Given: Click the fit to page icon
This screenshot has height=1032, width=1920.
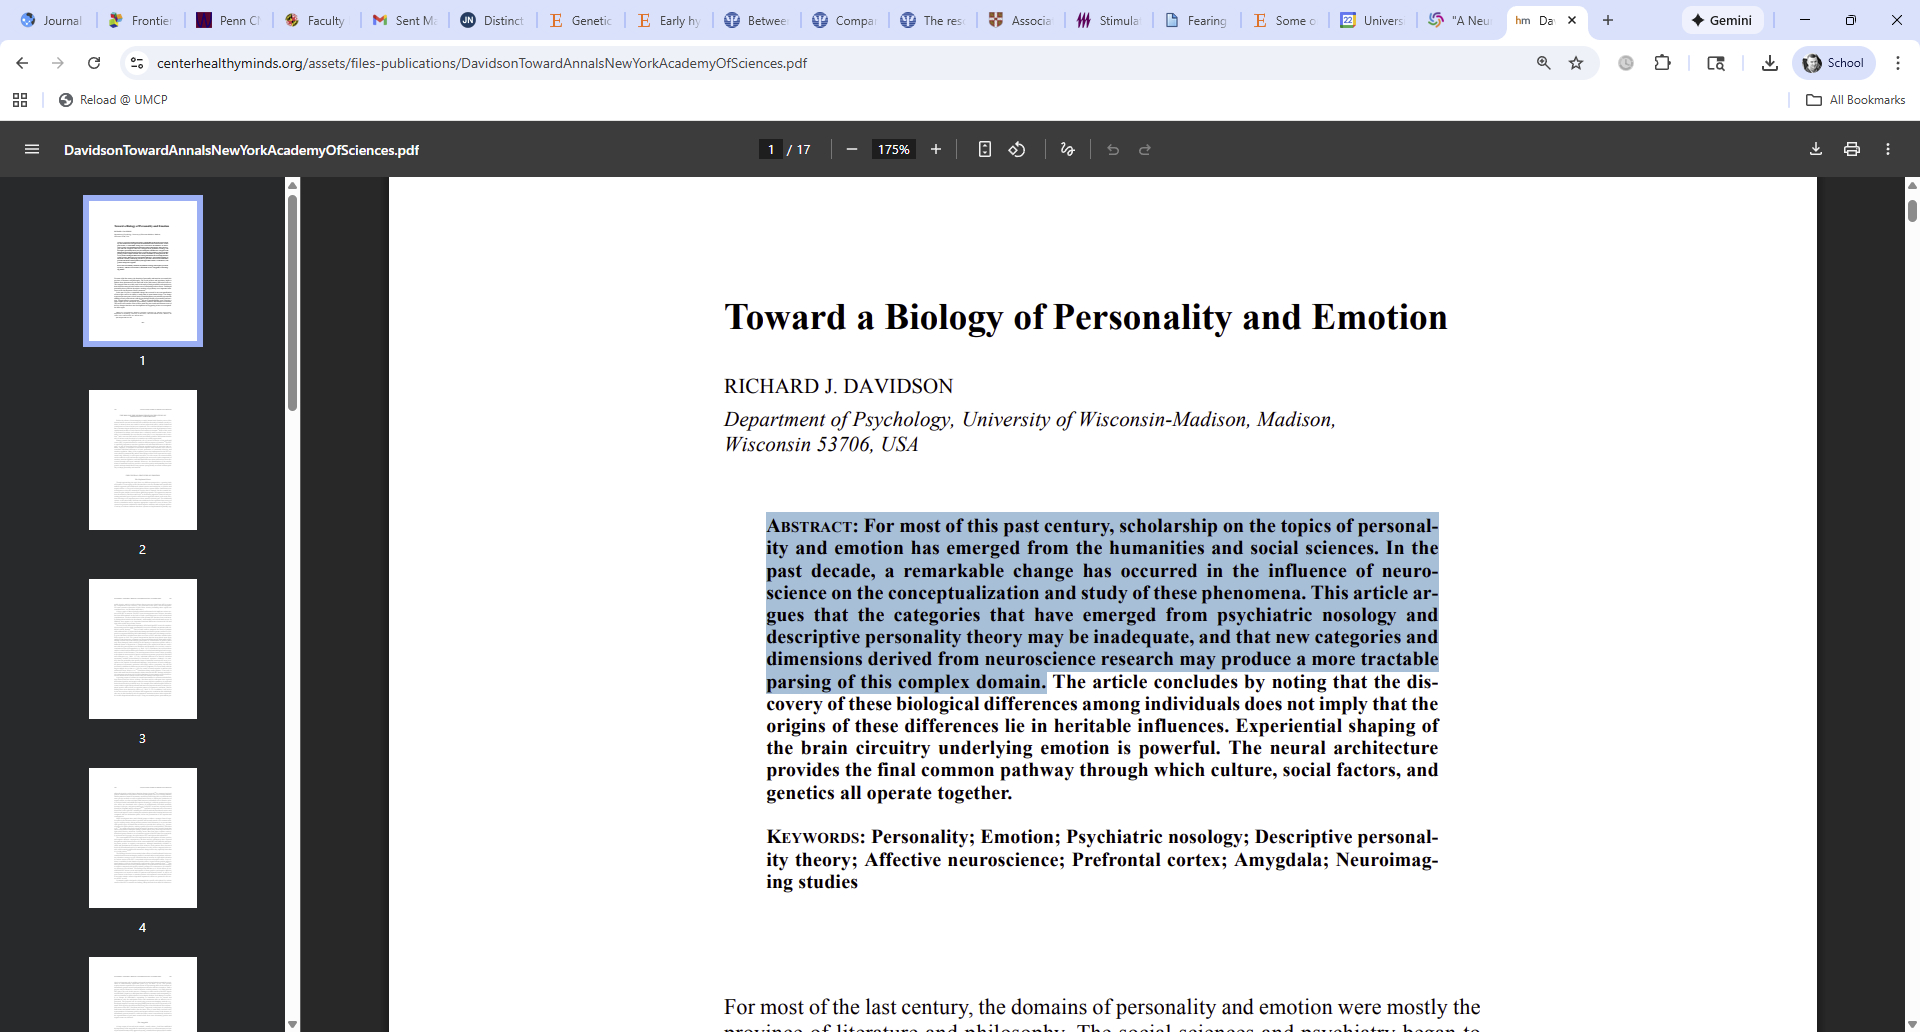Looking at the screenshot, I should click(x=985, y=150).
